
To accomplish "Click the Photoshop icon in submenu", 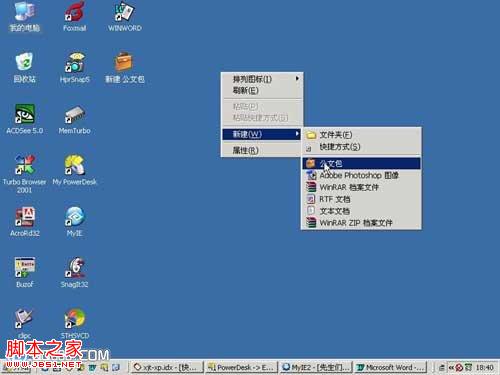I will [311, 175].
